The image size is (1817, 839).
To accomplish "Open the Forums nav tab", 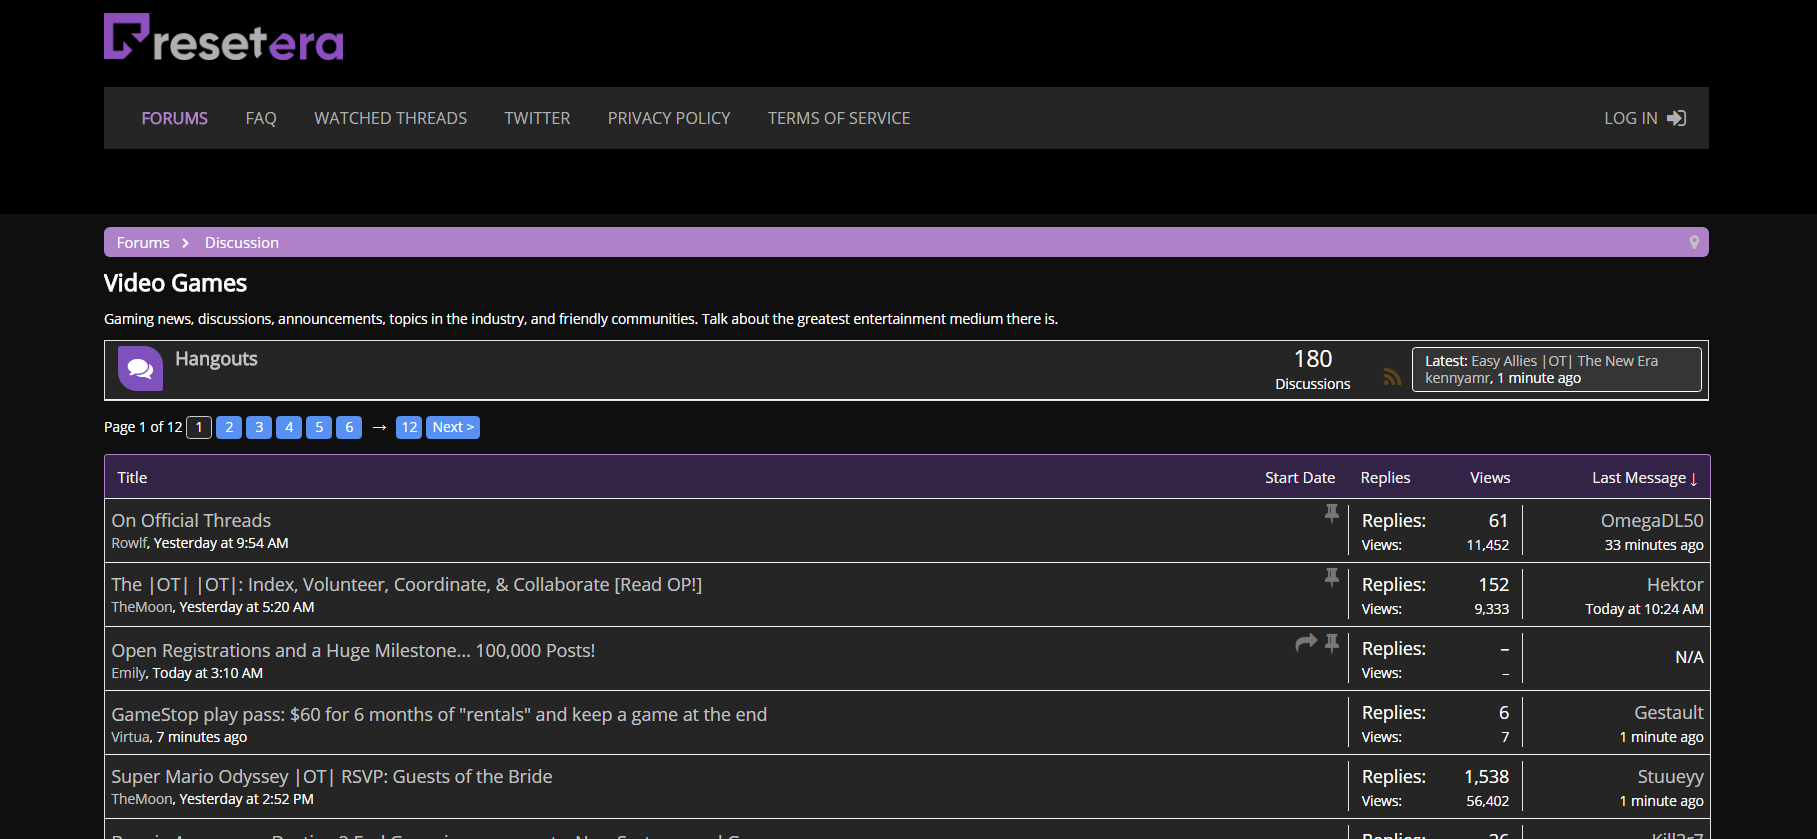I will coord(175,118).
